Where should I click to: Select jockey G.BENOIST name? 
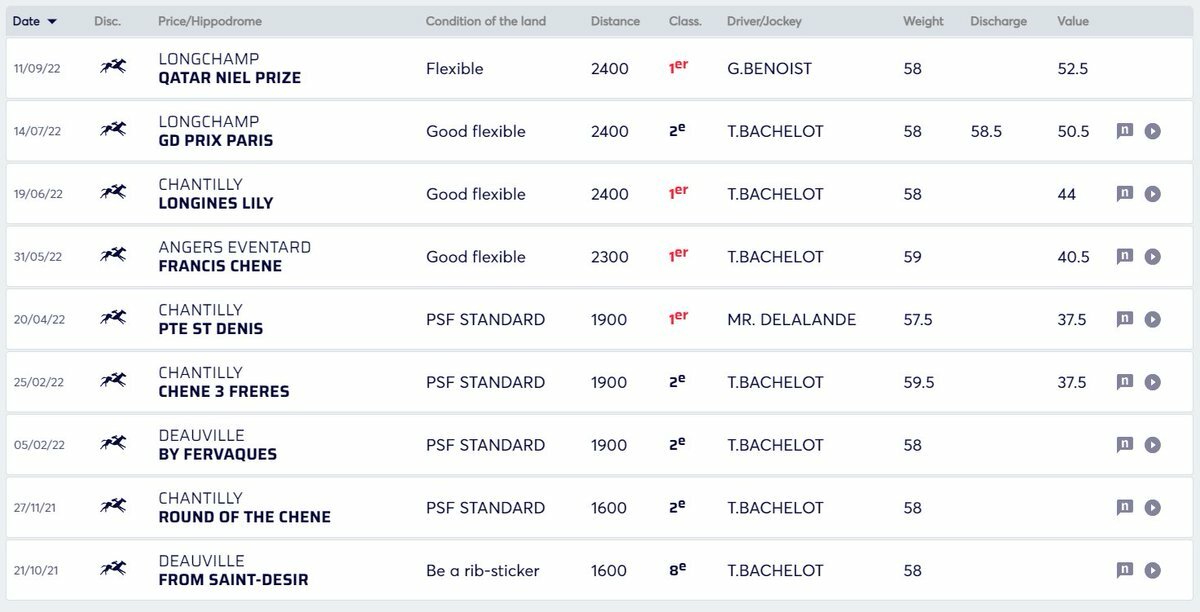[x=769, y=69]
